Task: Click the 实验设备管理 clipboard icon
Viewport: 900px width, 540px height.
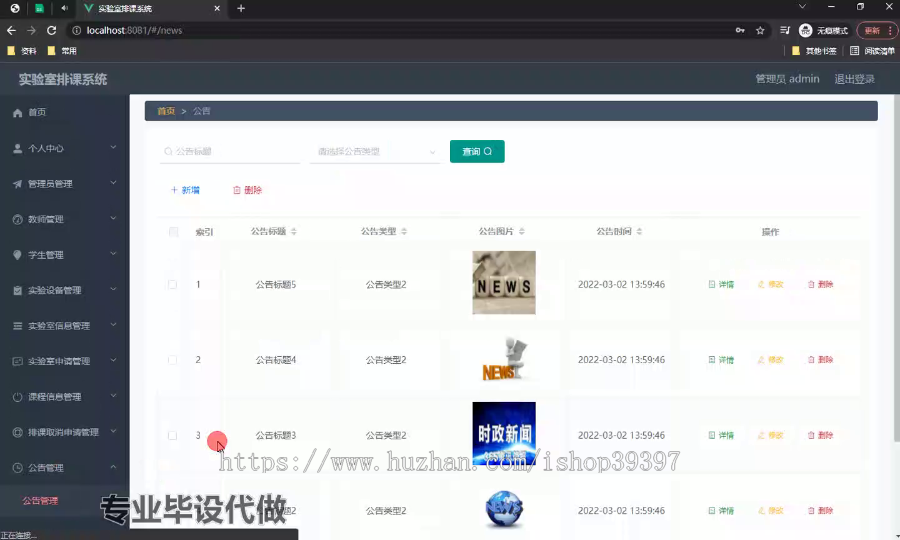Action: click(17, 290)
